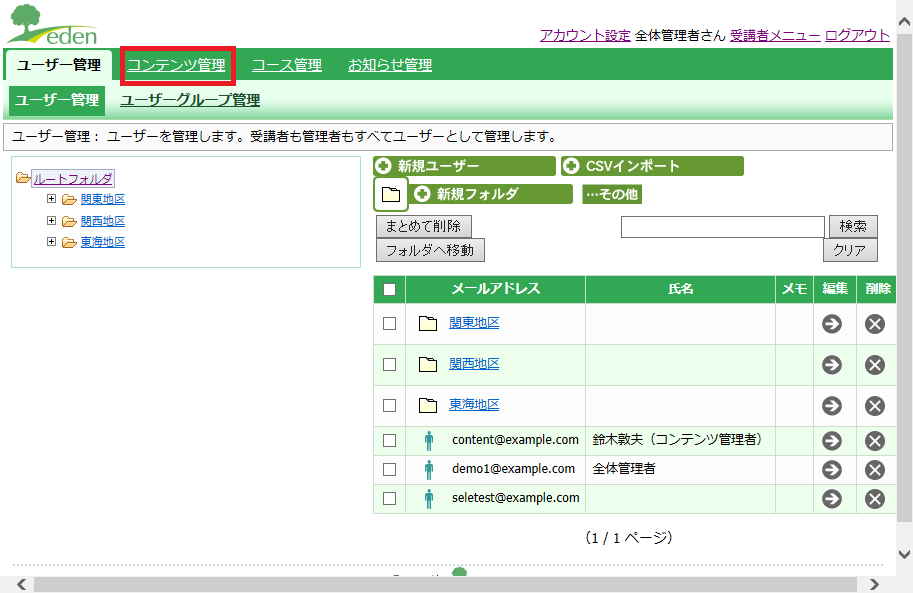Click person icon for seletest@example.com
913x593 pixels.
[429, 499]
